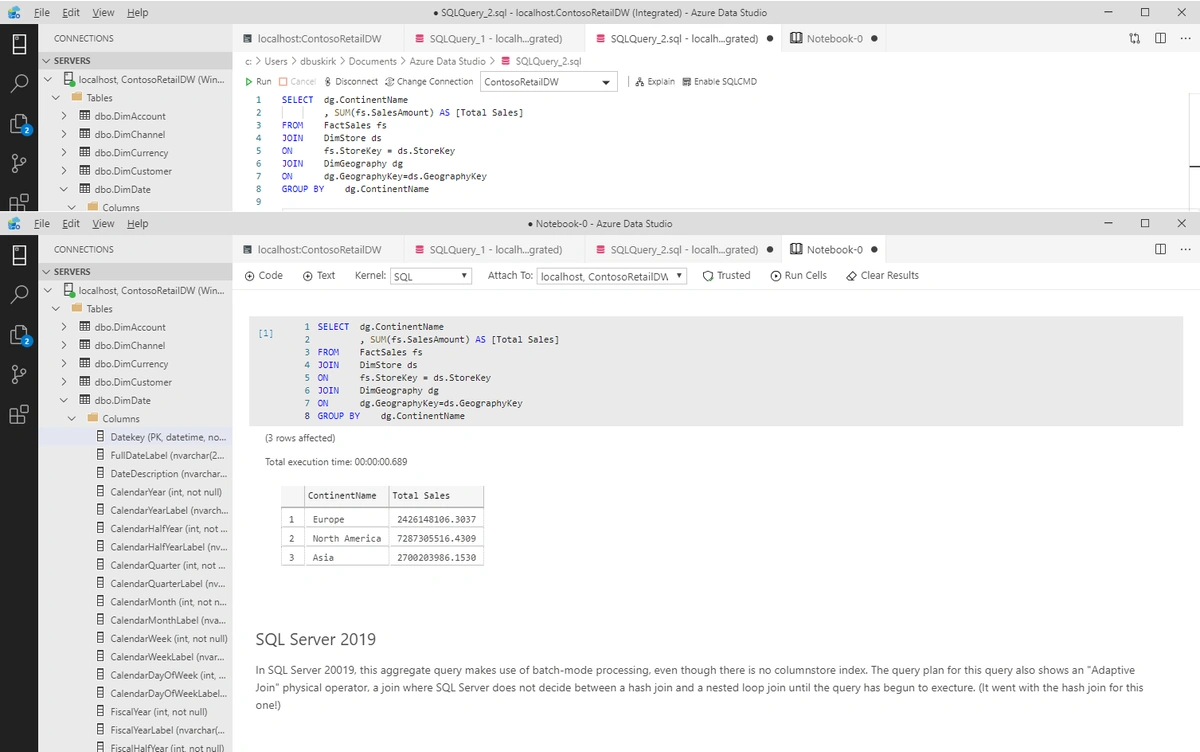This screenshot has width=1200, height=752.
Task: Open Extensions in Notebook-0 window activity bar
Action: [x=19, y=414]
